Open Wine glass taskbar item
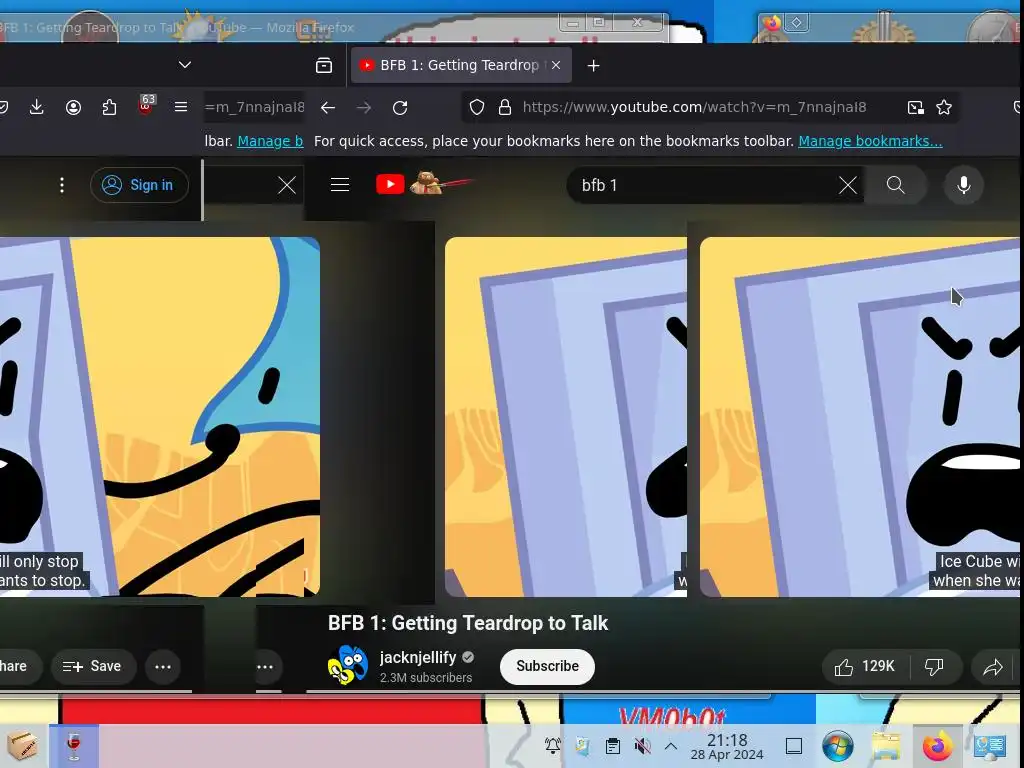Screen dimensions: 1024x768 pos(74,746)
